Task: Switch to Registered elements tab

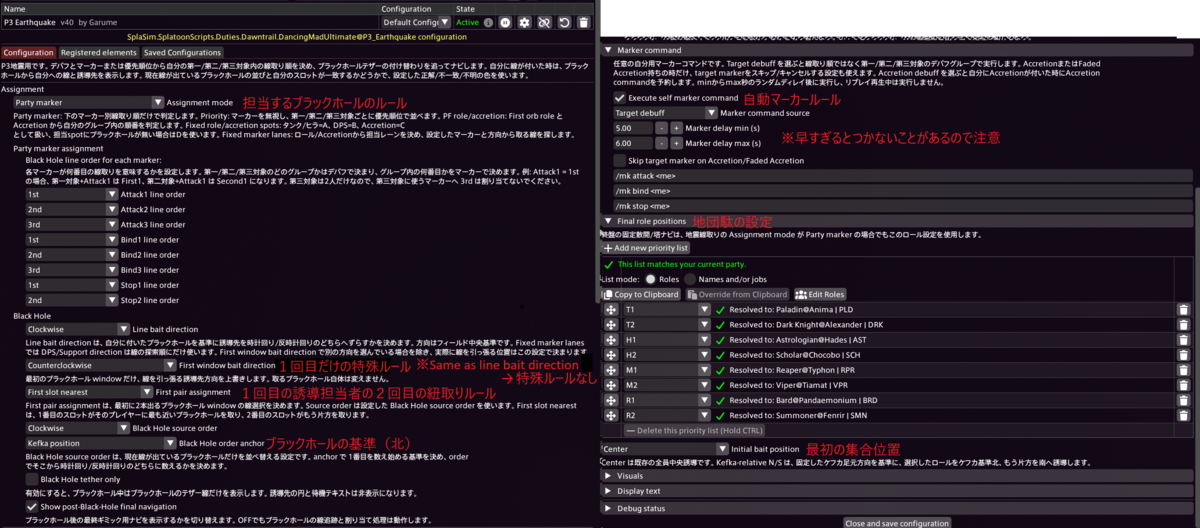Action: point(98,52)
